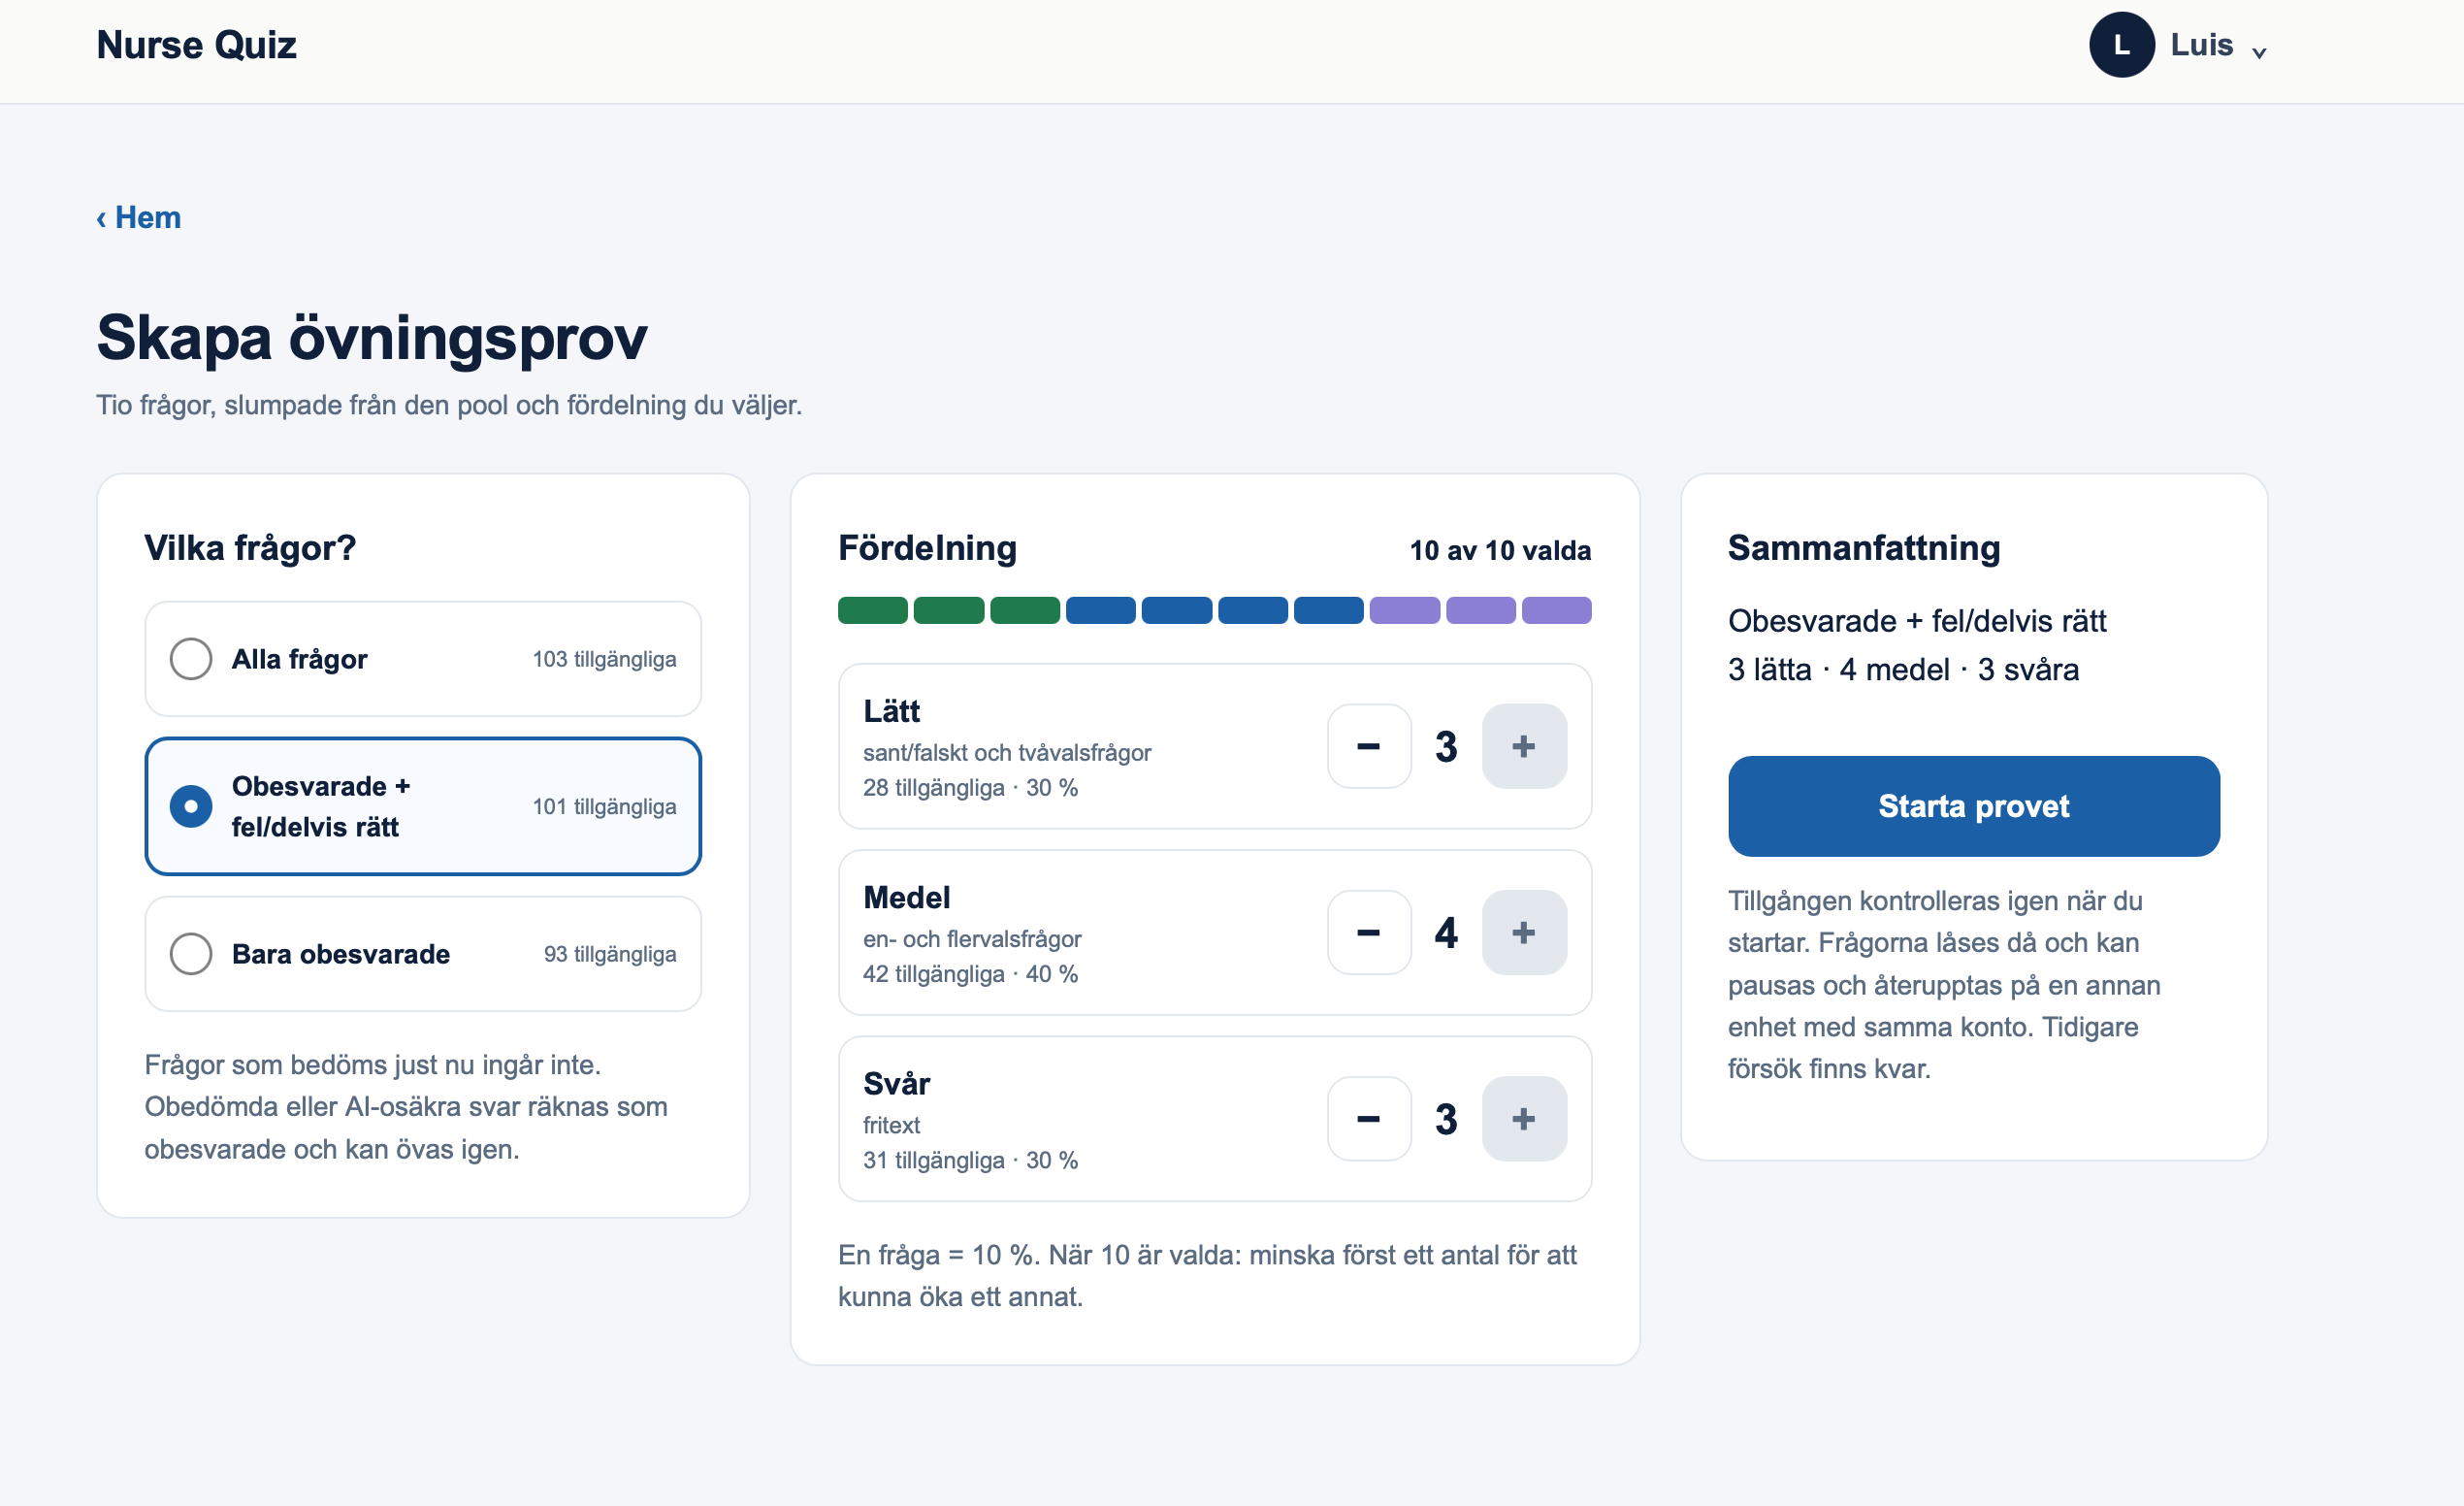Expand the Luis account dropdown chevron
This screenshot has height=1506, width=2464.
2259,52
